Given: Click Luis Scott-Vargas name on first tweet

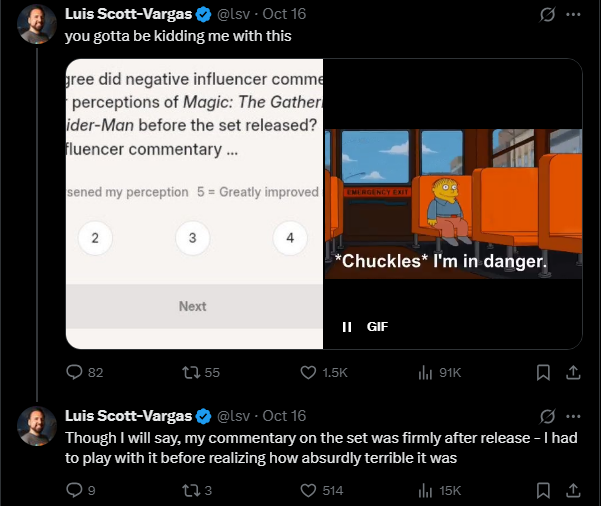Looking at the screenshot, I should click(127, 15).
